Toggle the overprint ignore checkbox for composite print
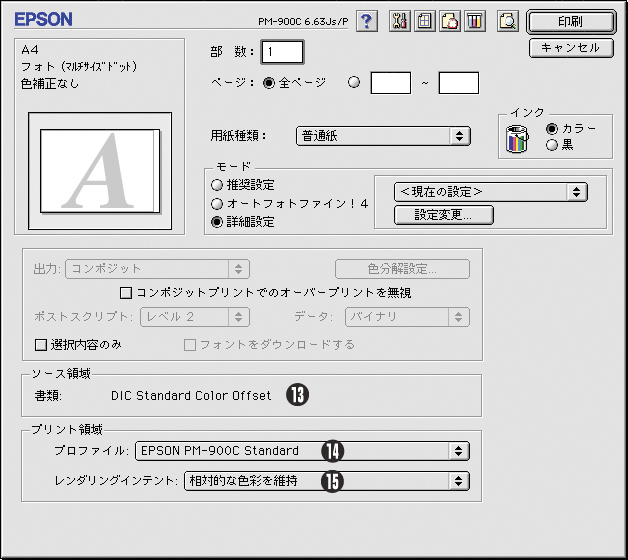 coord(126,293)
